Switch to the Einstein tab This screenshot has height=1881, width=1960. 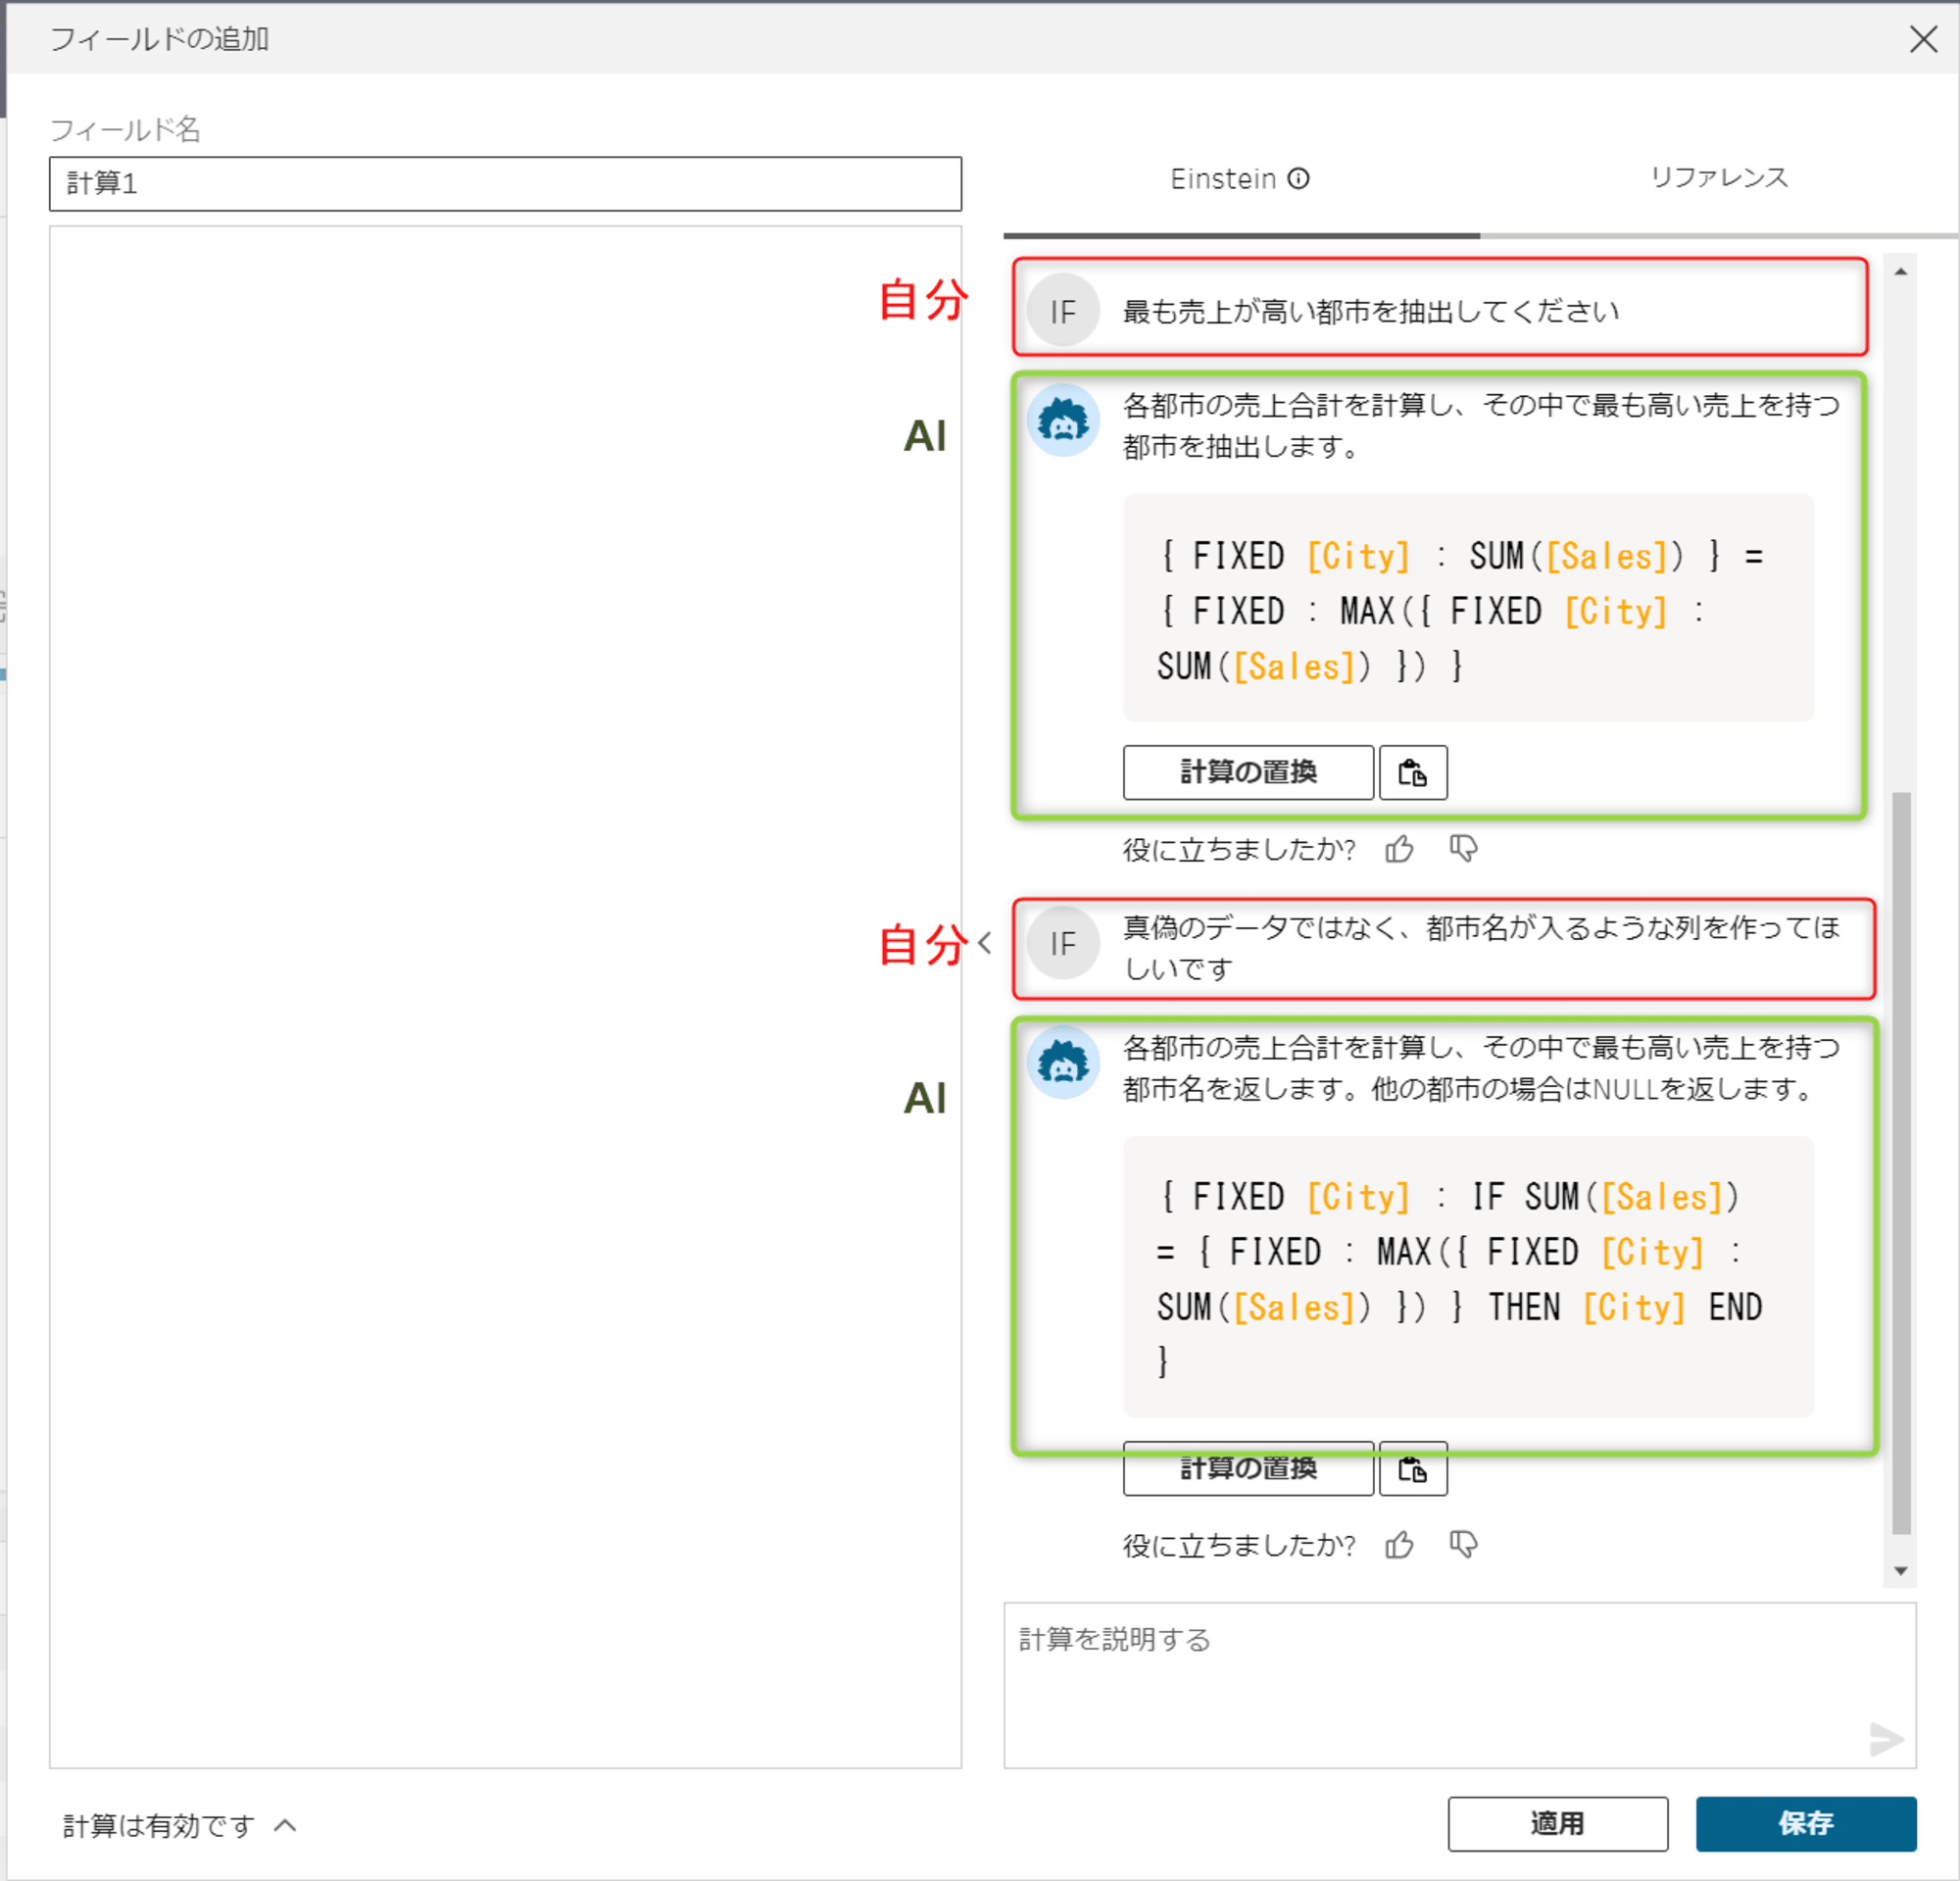1241,179
